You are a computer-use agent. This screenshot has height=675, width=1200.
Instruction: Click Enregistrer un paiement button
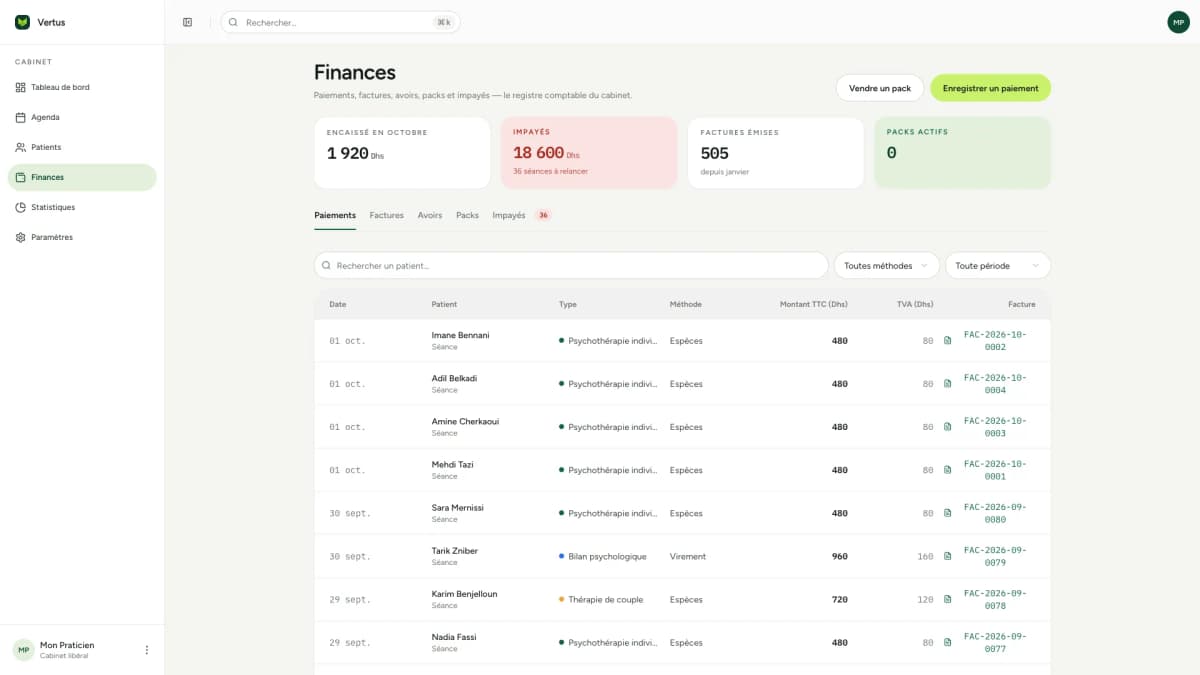(x=990, y=88)
